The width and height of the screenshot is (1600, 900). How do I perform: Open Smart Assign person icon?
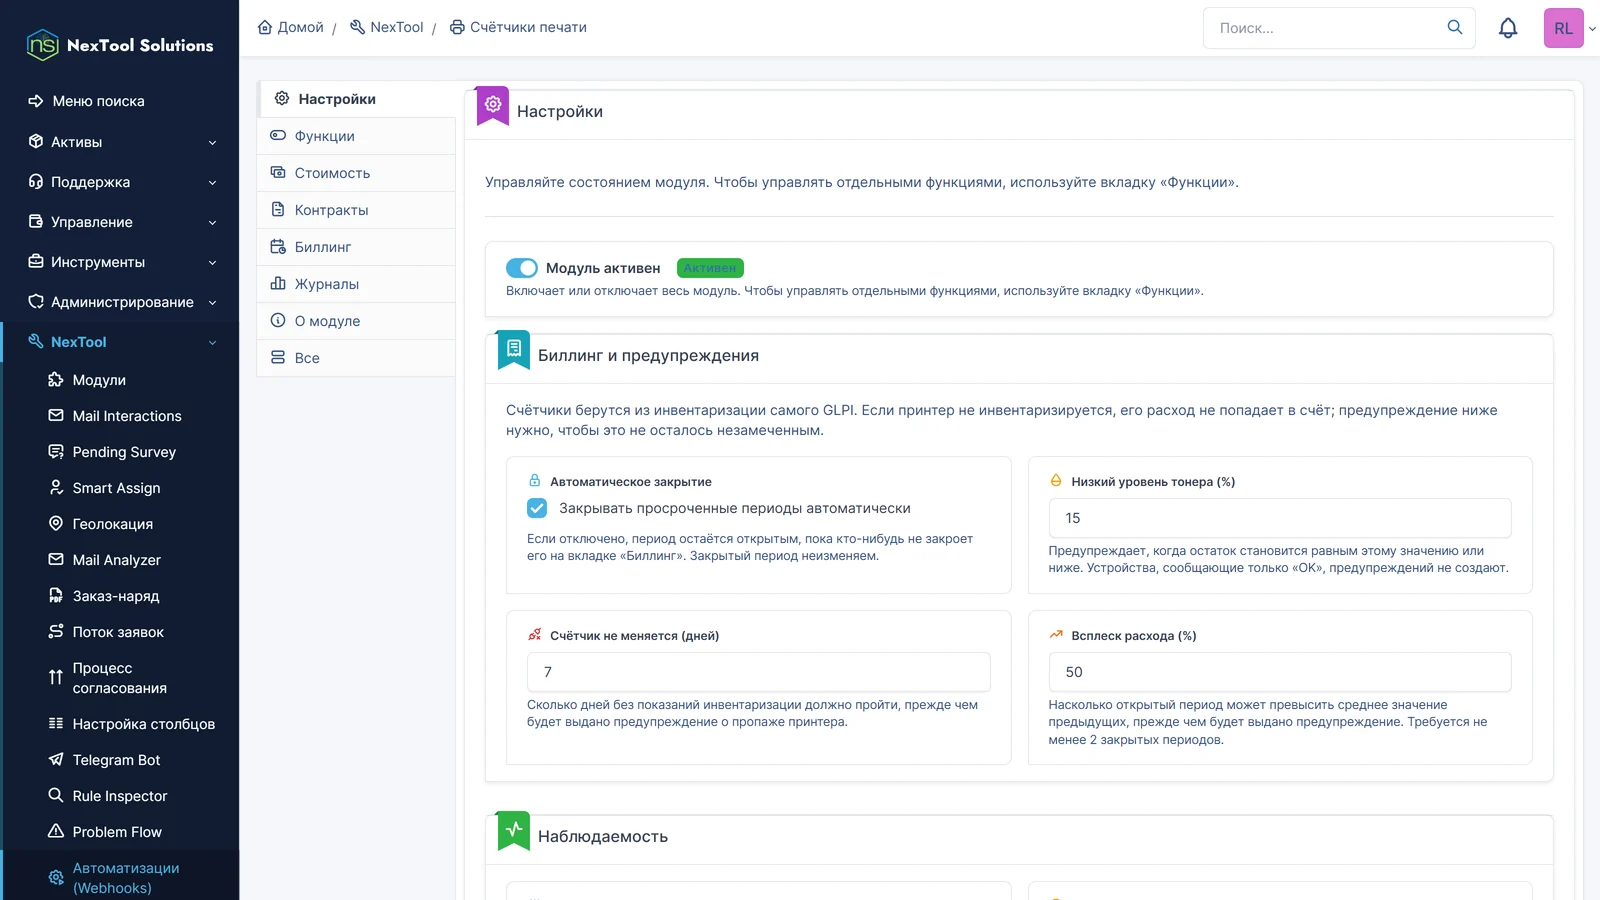(x=56, y=488)
